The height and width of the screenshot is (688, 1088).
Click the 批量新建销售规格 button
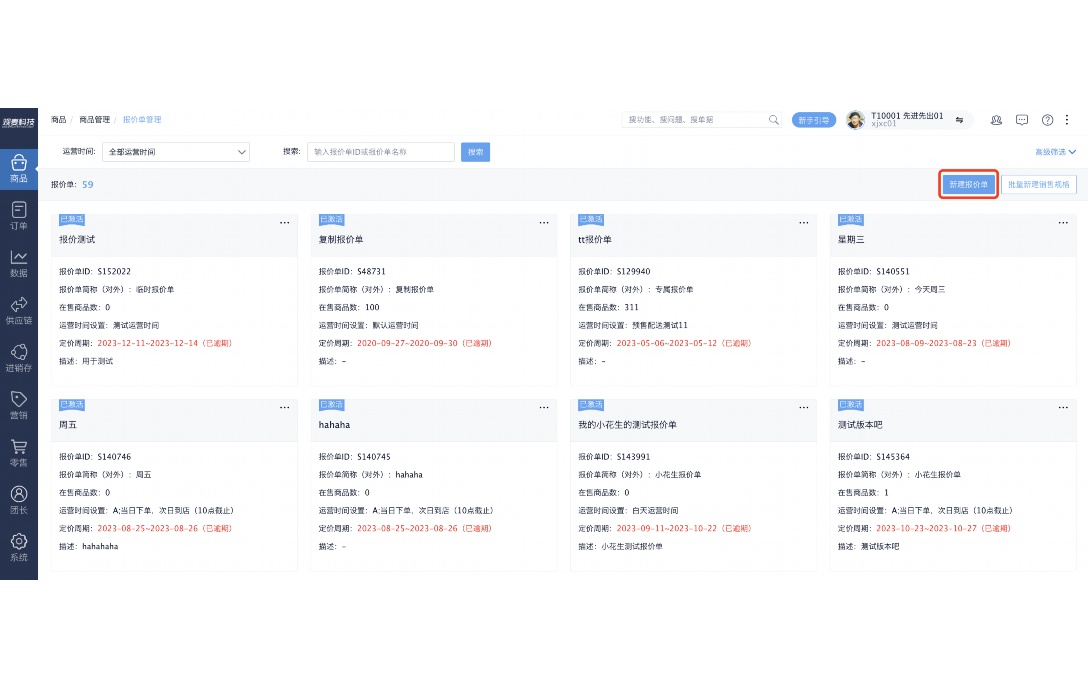click(x=1038, y=184)
